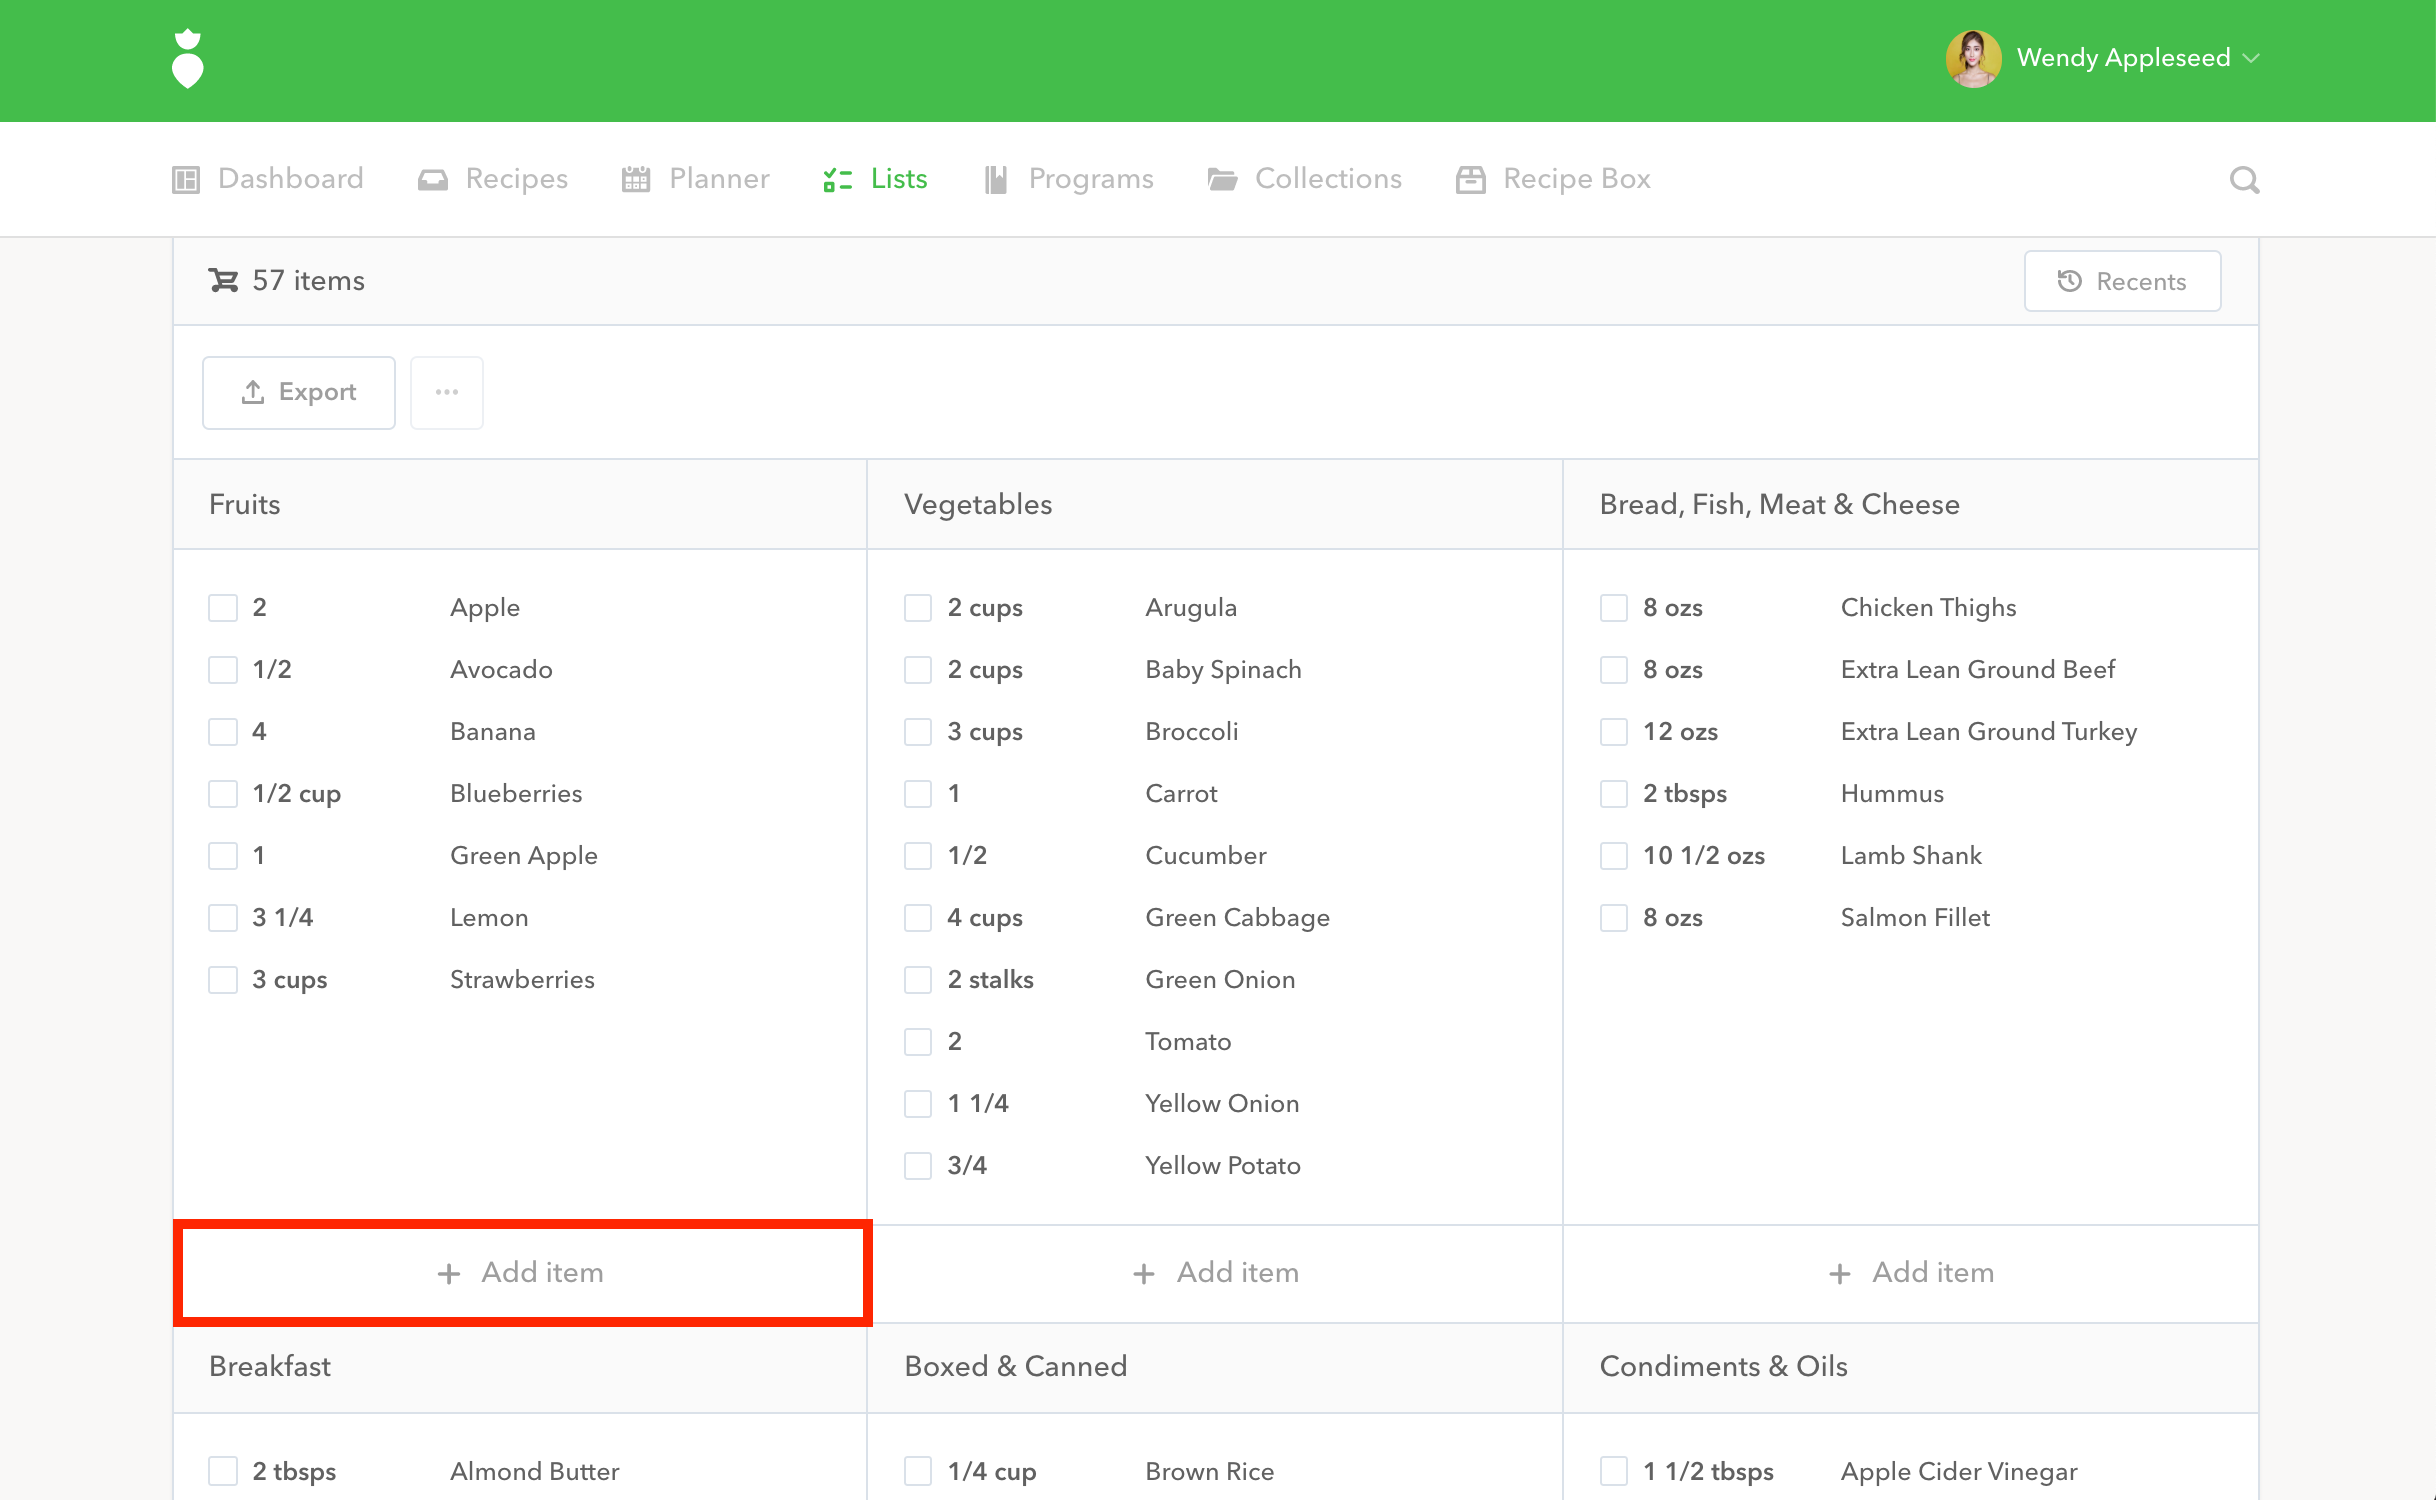This screenshot has width=2436, height=1500.
Task: Tick the Baby Spinach checkbox
Action: coord(918,670)
